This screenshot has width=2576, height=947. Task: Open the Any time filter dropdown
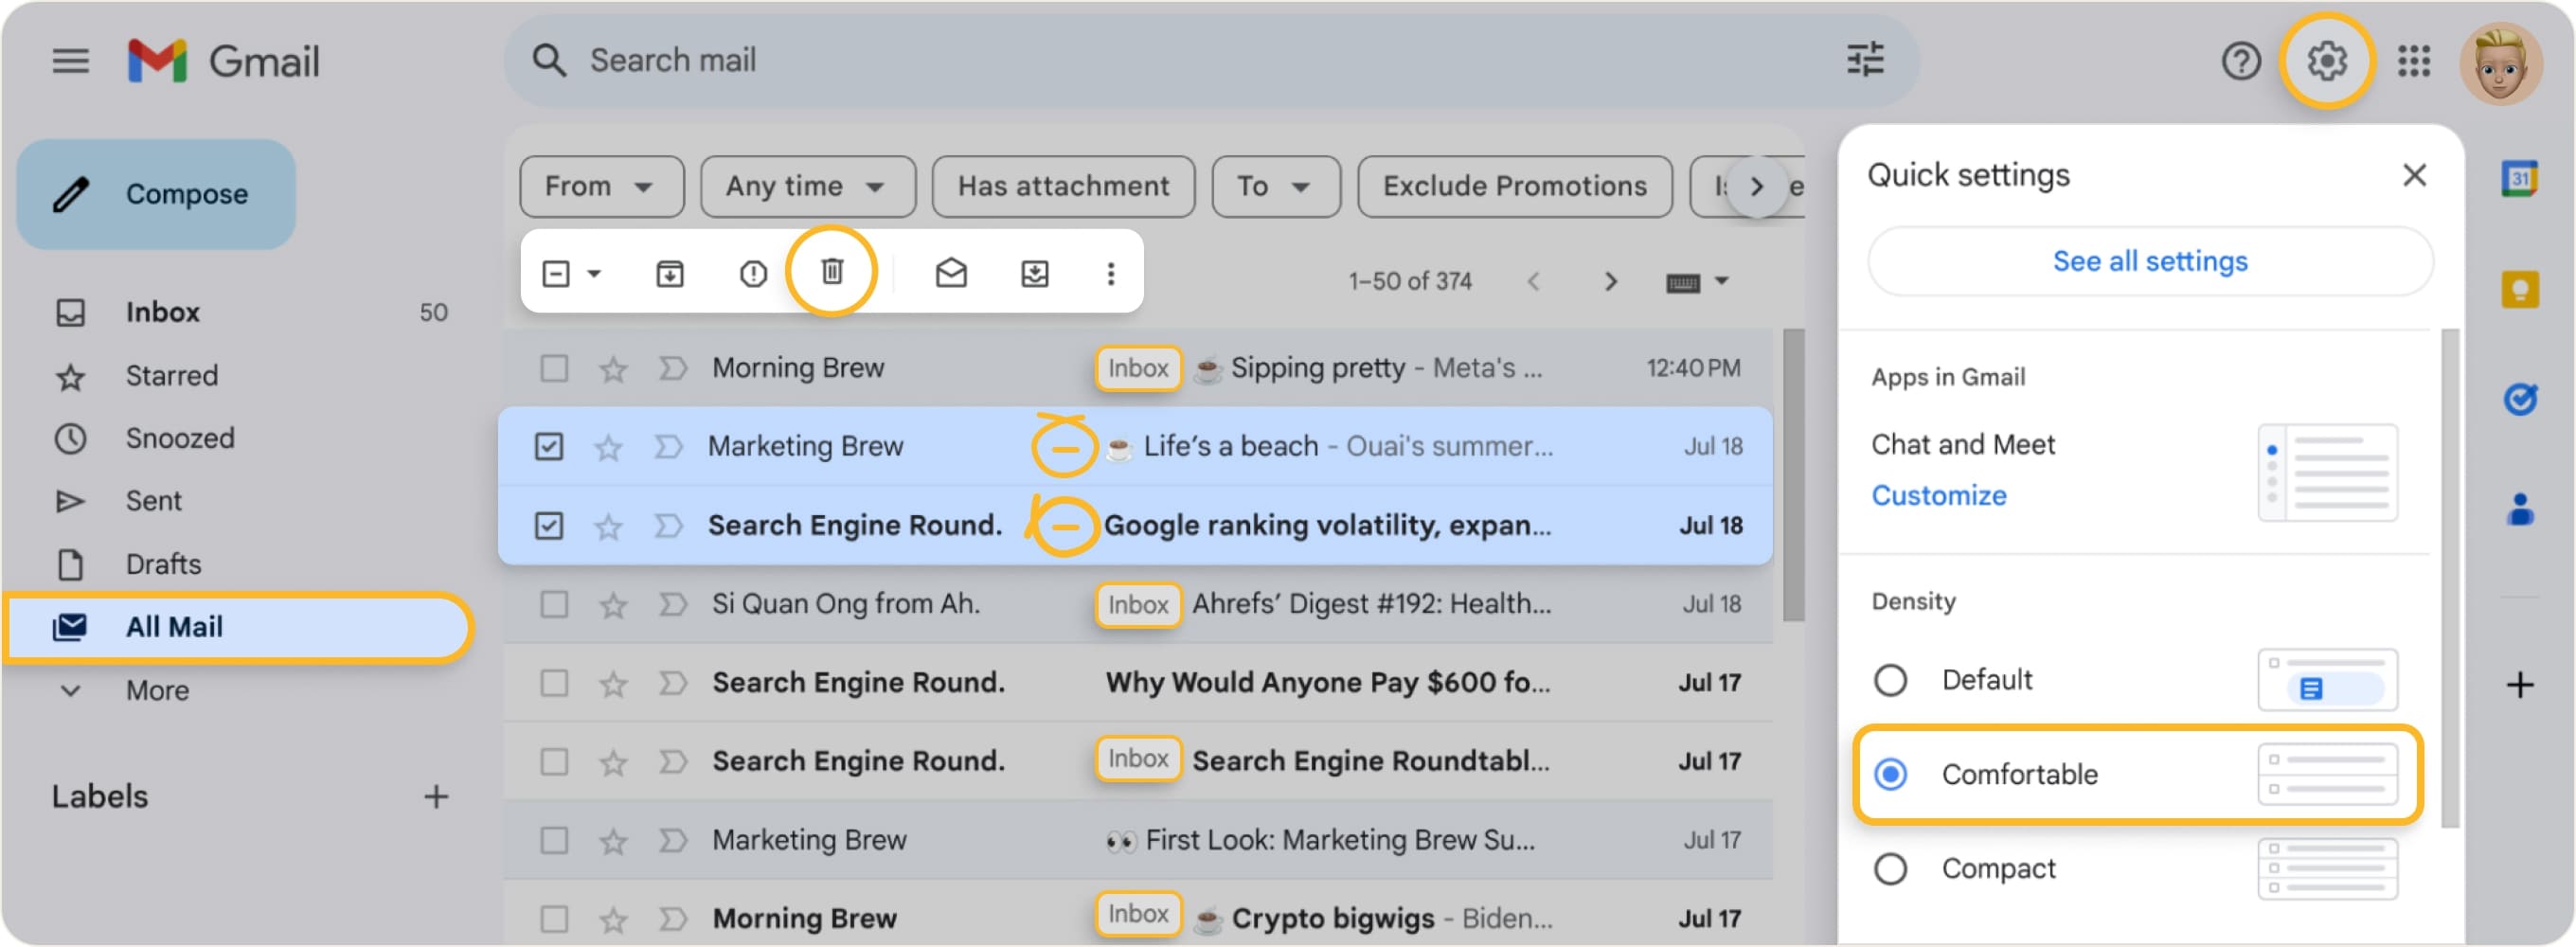[x=806, y=185]
